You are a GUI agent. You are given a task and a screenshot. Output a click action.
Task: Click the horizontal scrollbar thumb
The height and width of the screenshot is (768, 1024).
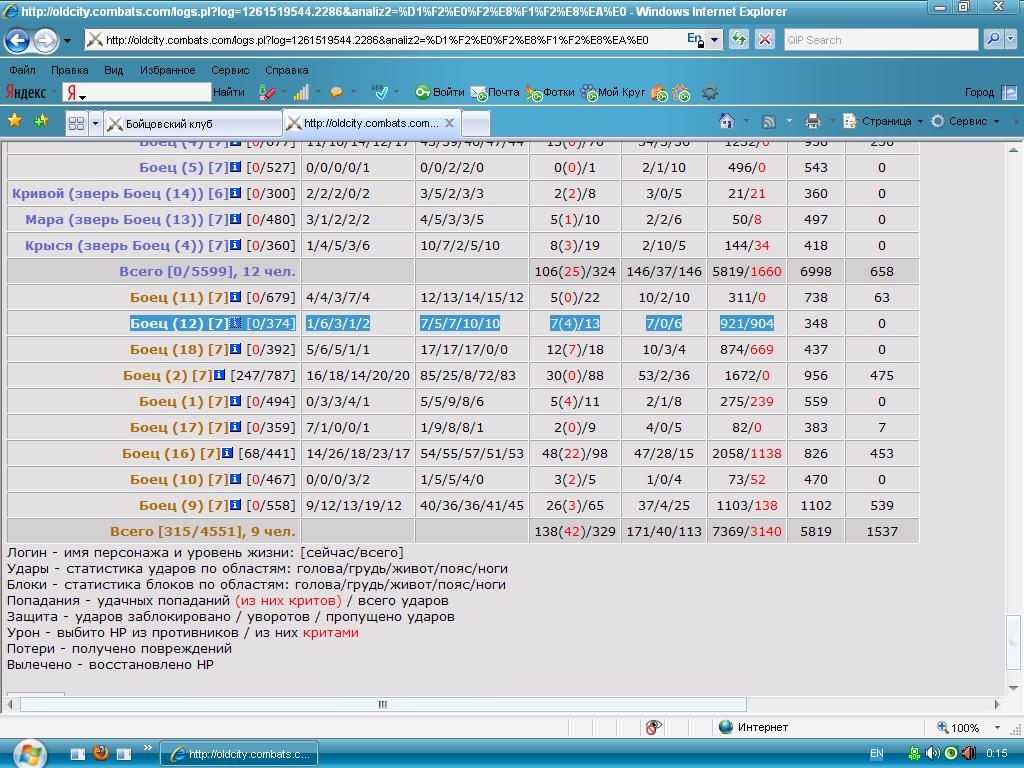[x=383, y=705]
